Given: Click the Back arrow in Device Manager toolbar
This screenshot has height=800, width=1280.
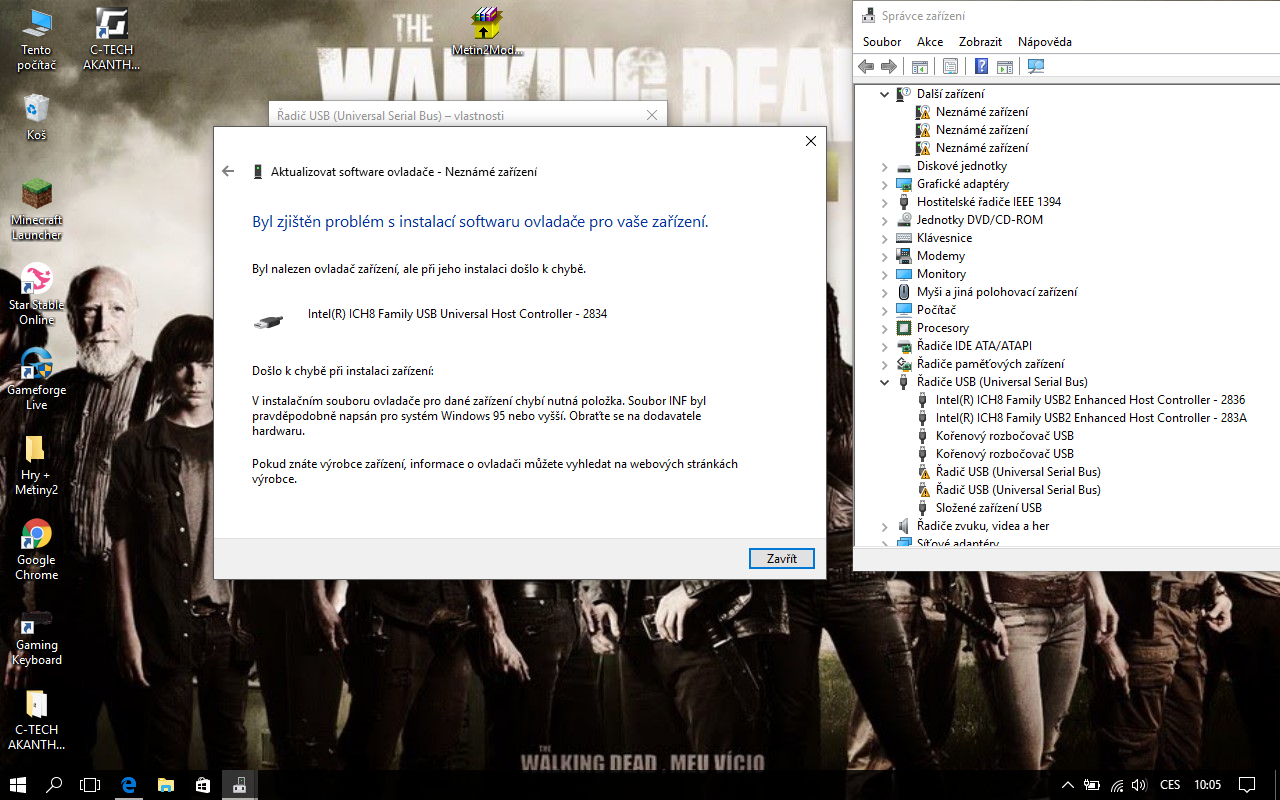Looking at the screenshot, I should click(x=866, y=67).
